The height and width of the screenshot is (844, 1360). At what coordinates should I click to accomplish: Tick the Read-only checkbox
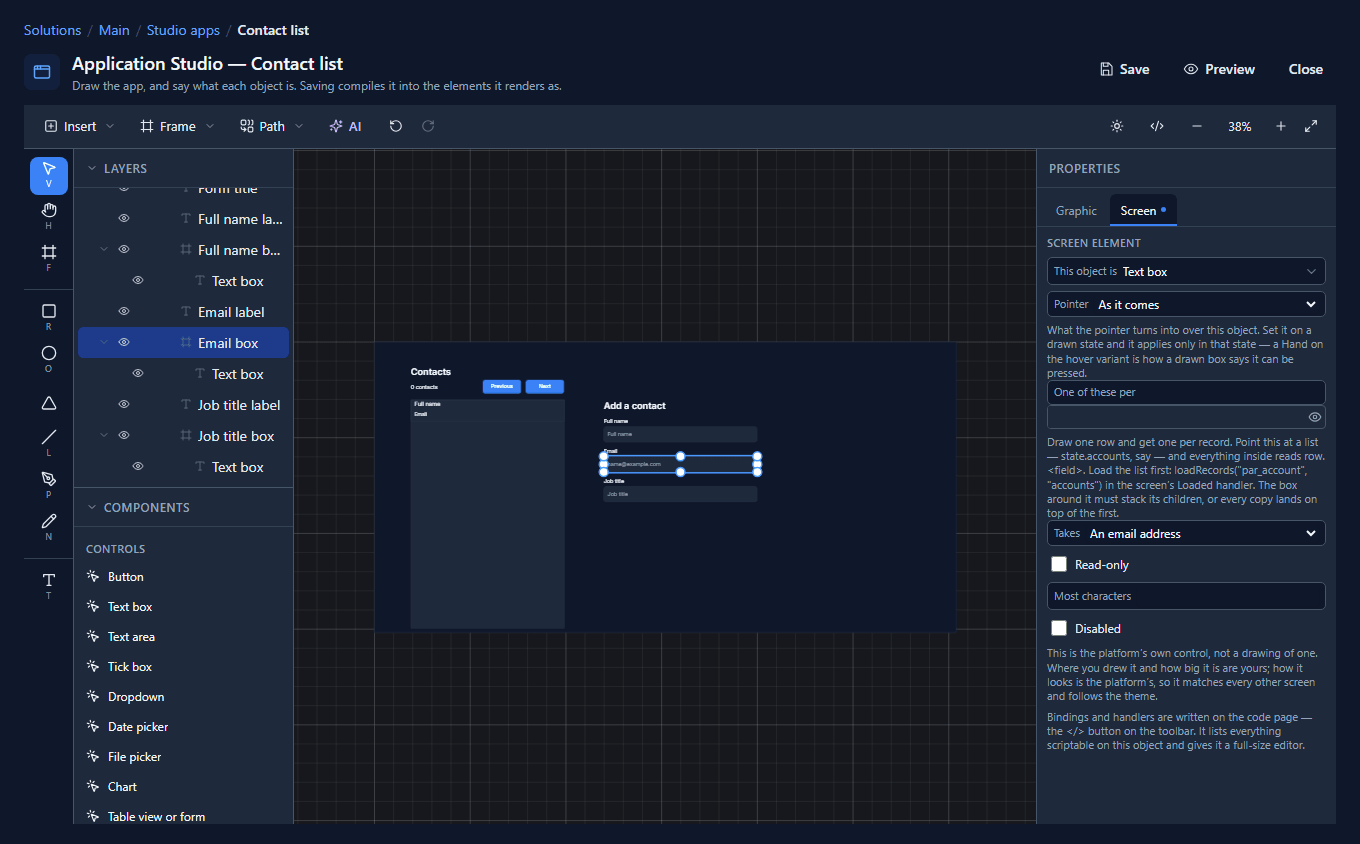pyautogui.click(x=1059, y=564)
